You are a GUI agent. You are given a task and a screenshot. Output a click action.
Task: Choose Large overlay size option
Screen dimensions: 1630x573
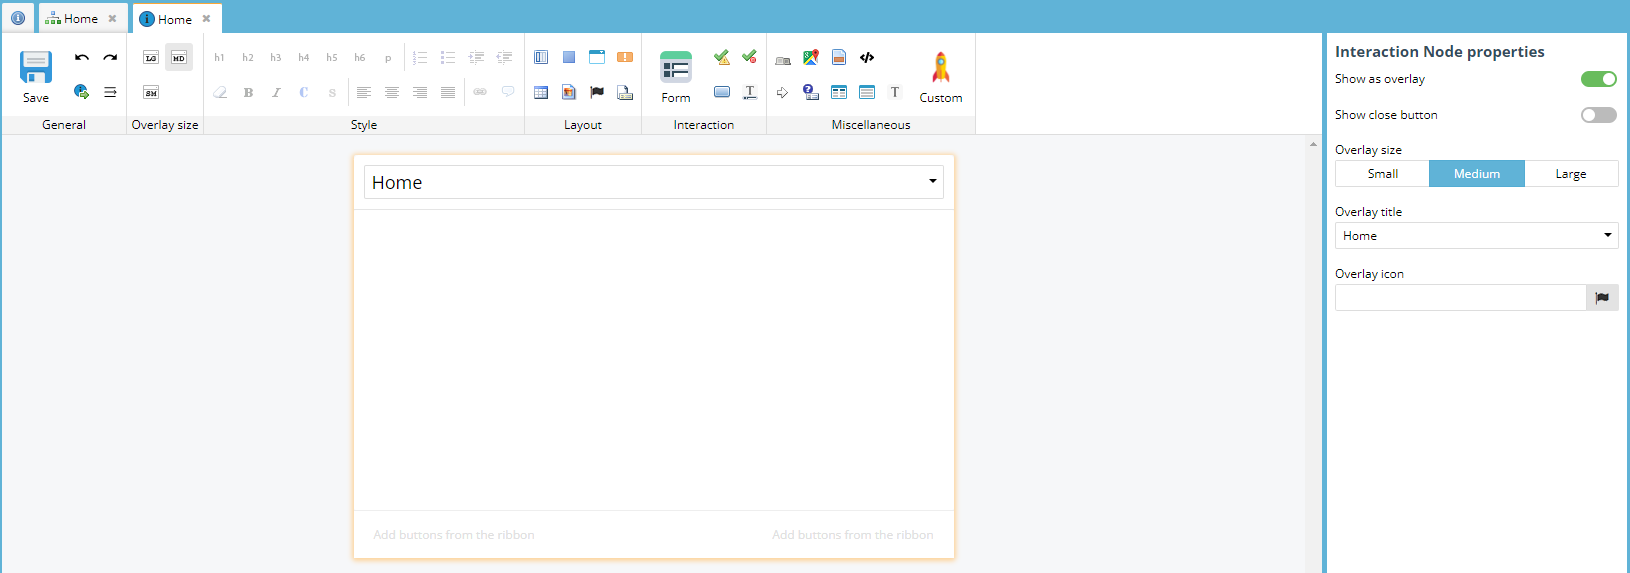pos(1570,174)
